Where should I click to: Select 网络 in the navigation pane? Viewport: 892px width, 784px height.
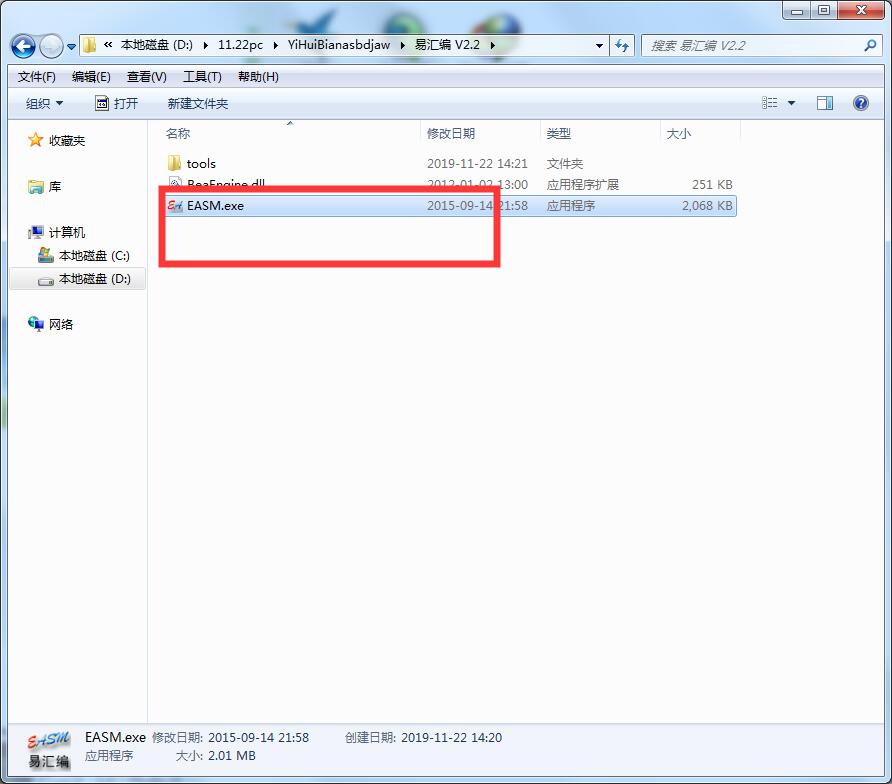click(x=61, y=324)
